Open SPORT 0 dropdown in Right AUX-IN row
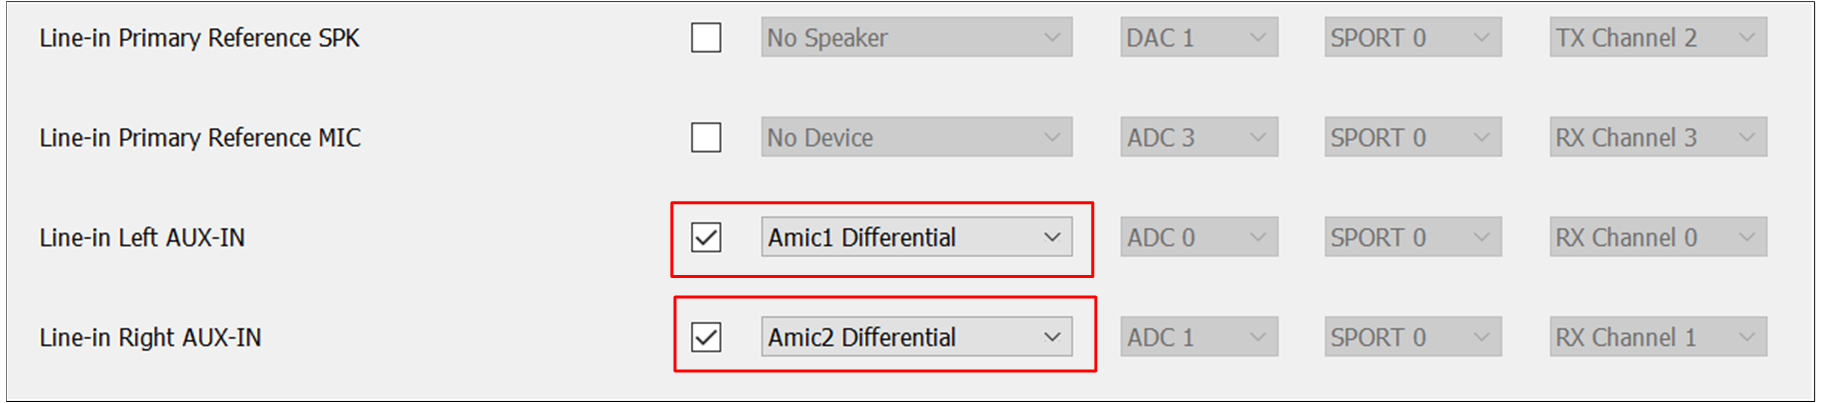 point(1412,337)
